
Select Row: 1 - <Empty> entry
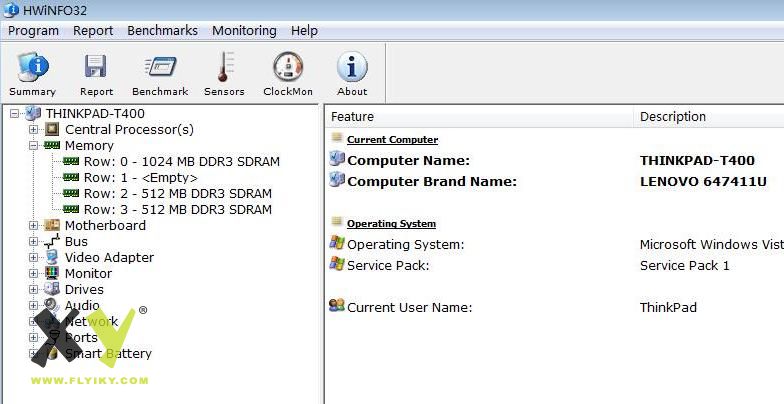pyautogui.click(x=140, y=178)
